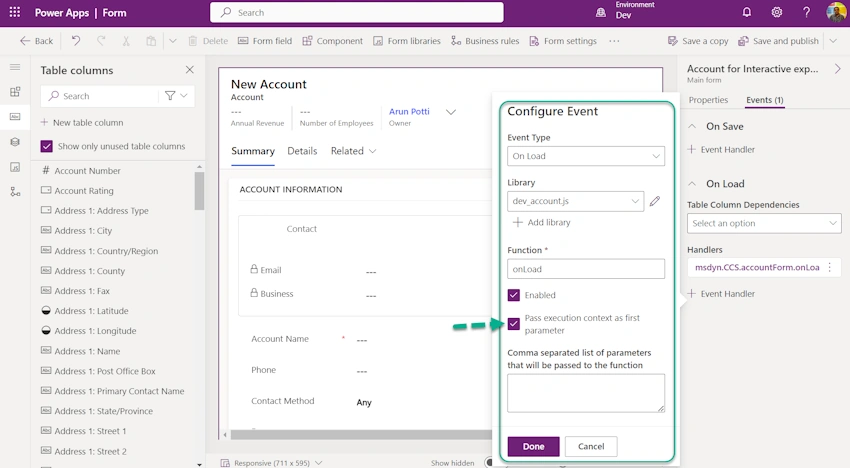This screenshot has width=850, height=468.
Task: Open Form libraries
Action: point(407,41)
